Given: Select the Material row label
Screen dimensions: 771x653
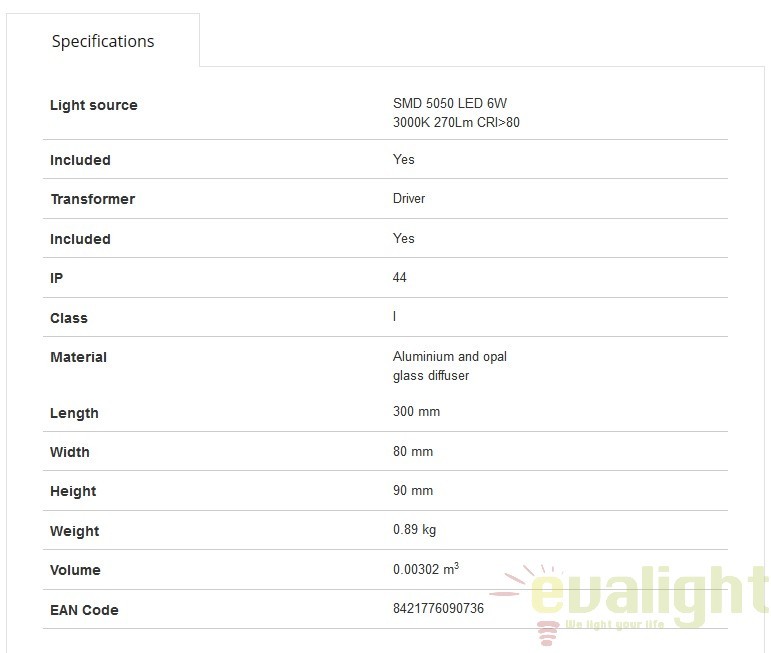Looking at the screenshot, I should pyautogui.click(x=78, y=357).
